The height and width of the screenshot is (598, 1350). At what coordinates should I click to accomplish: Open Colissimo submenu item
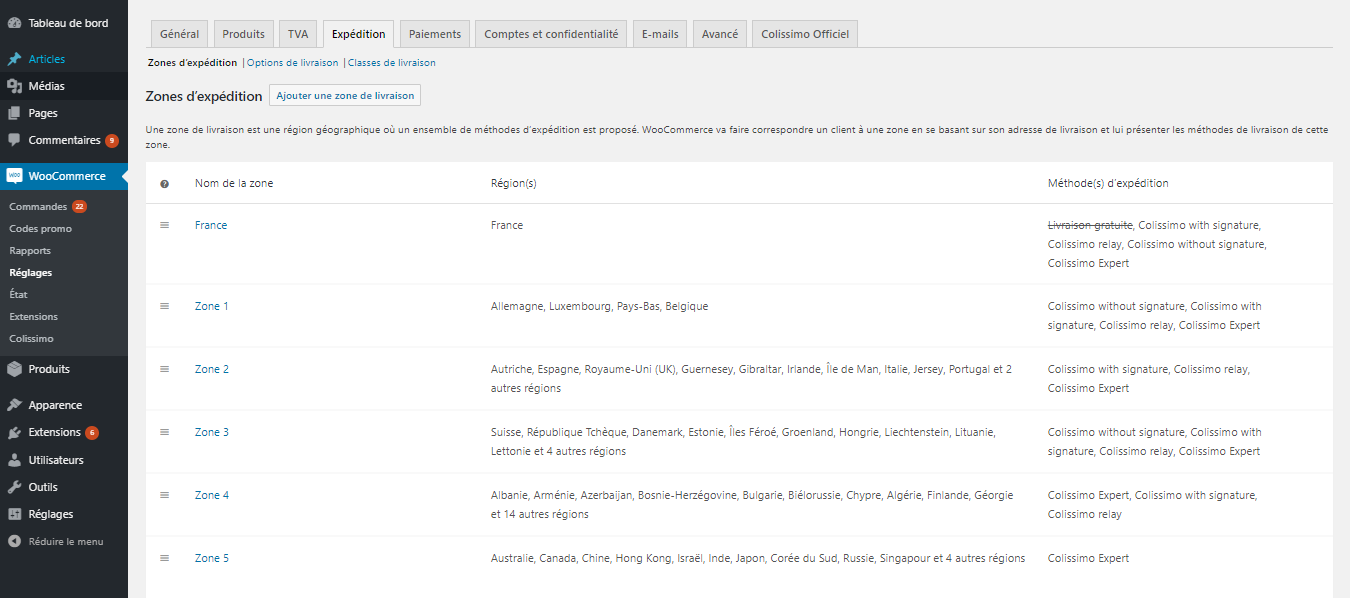(x=32, y=339)
